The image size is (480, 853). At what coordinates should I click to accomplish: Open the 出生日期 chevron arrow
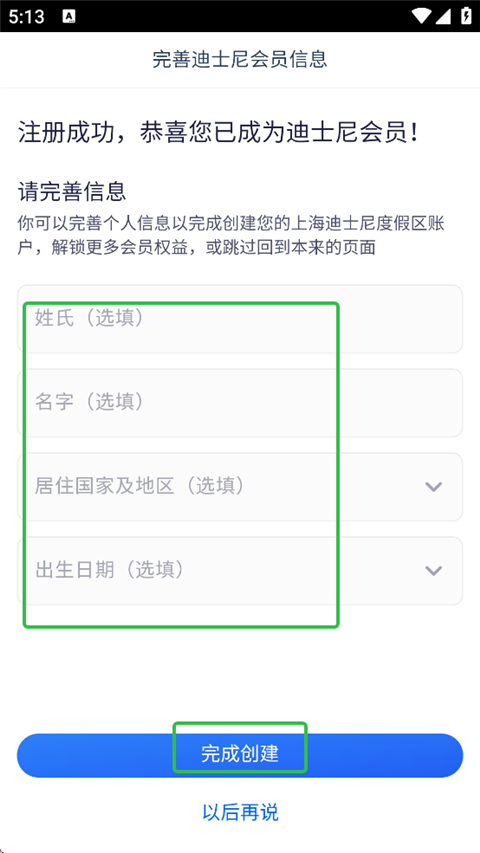pos(433,570)
